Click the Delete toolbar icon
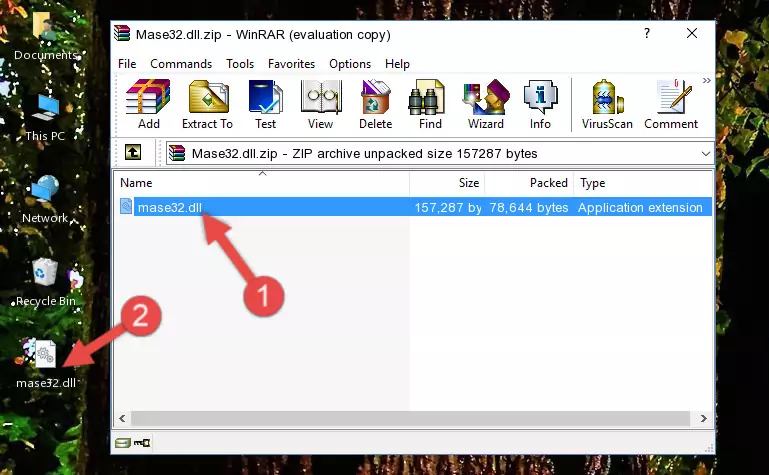This screenshot has height=475, width=769. pyautogui.click(x=375, y=104)
